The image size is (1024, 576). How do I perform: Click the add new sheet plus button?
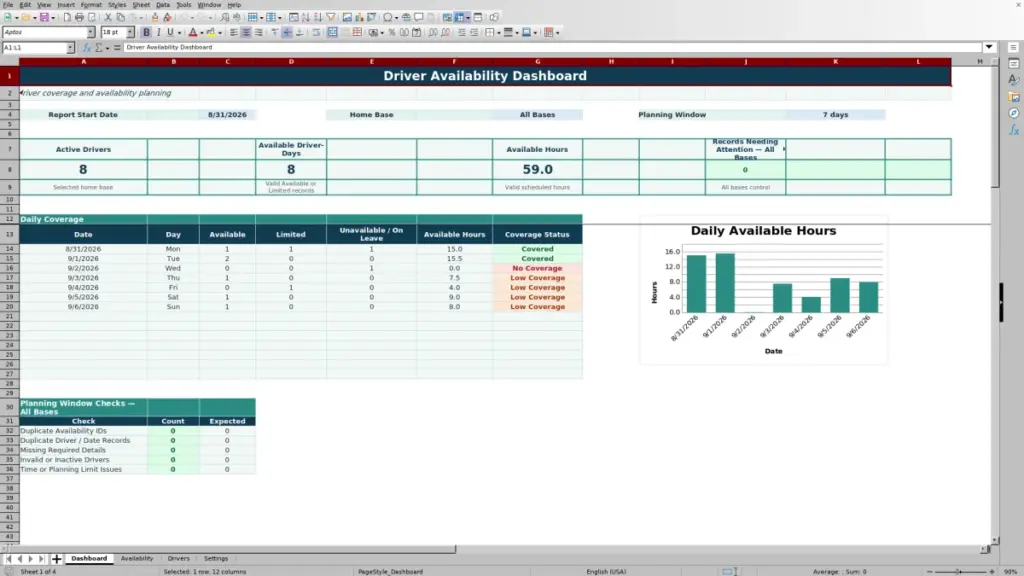click(56, 559)
